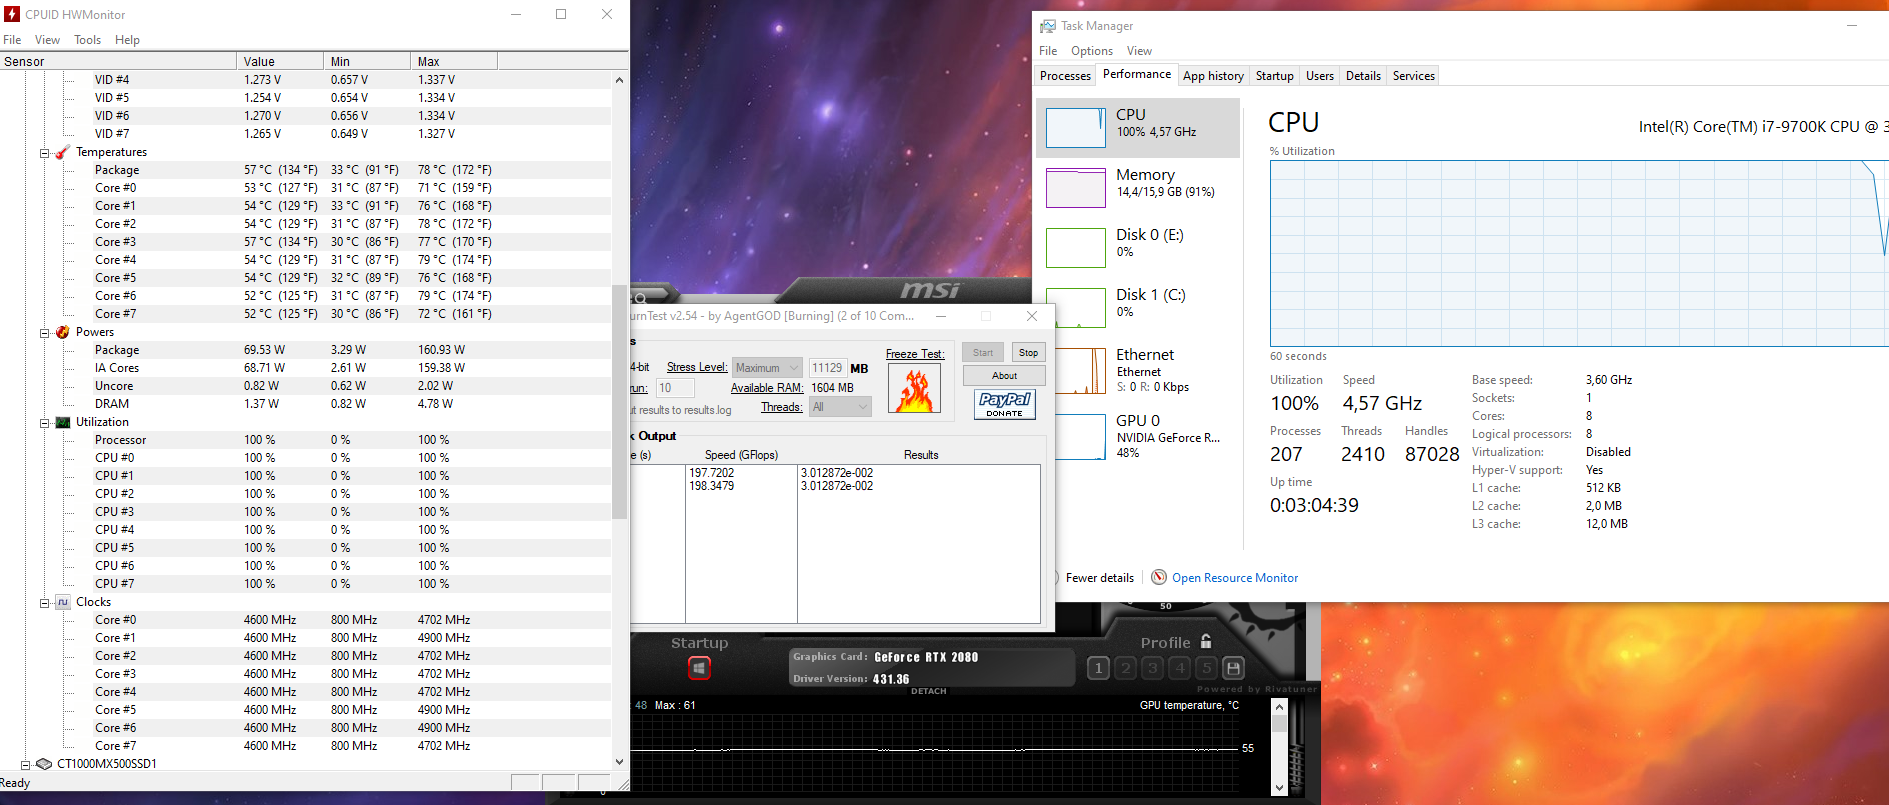The height and width of the screenshot is (805, 1889).
Task: Click the CT1000MX500SSD1 drive icon
Action: tap(44, 764)
